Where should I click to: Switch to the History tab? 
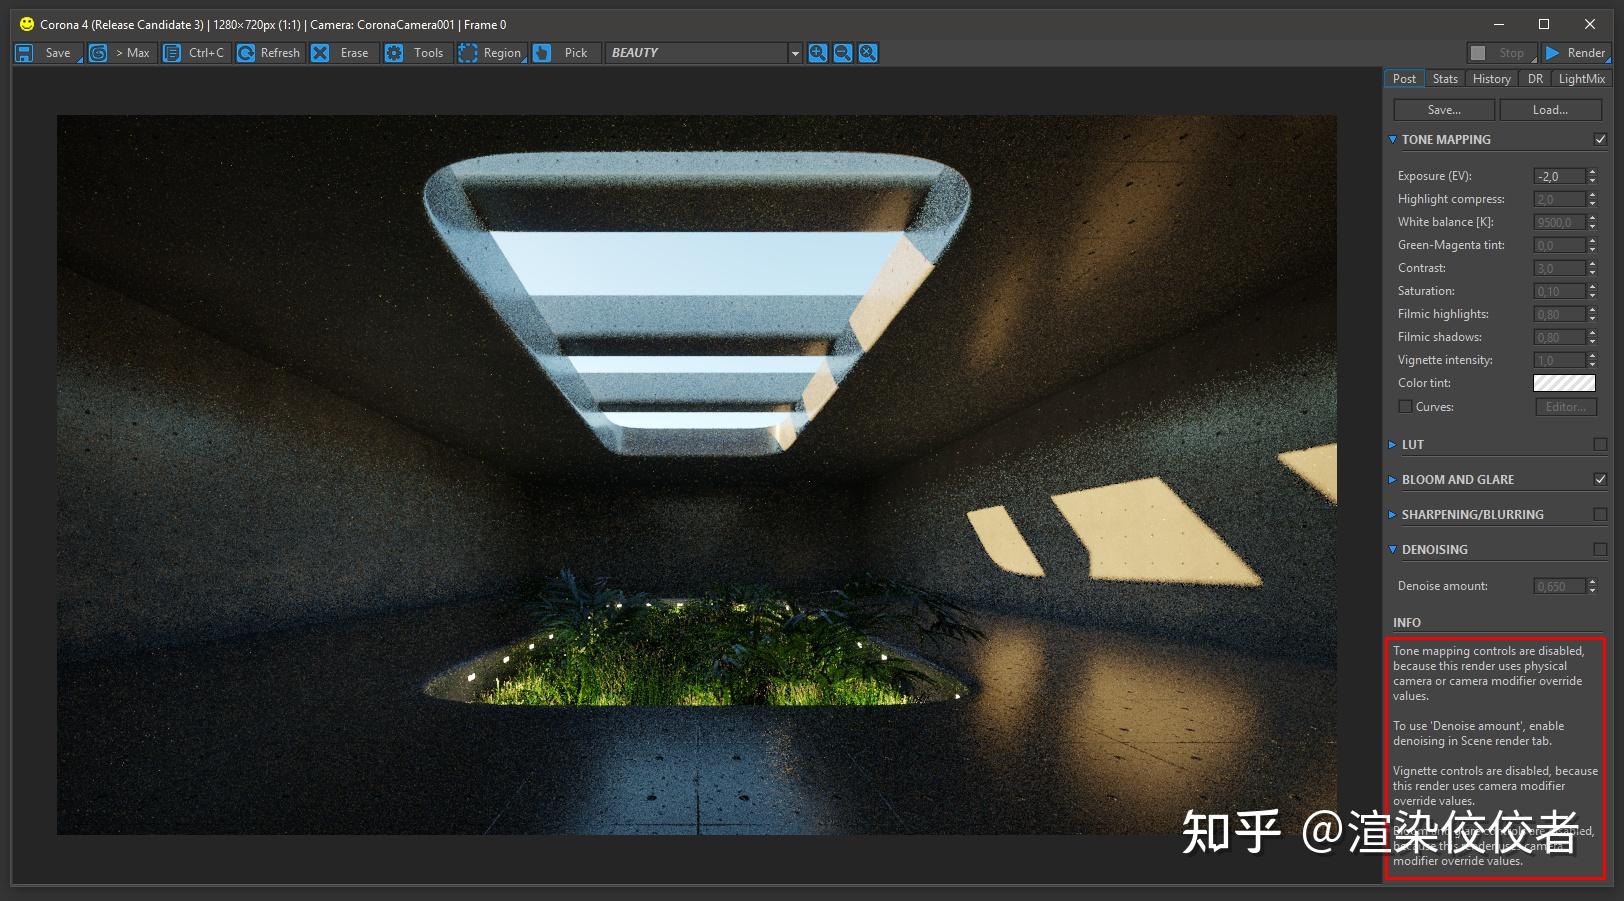pyautogui.click(x=1492, y=79)
